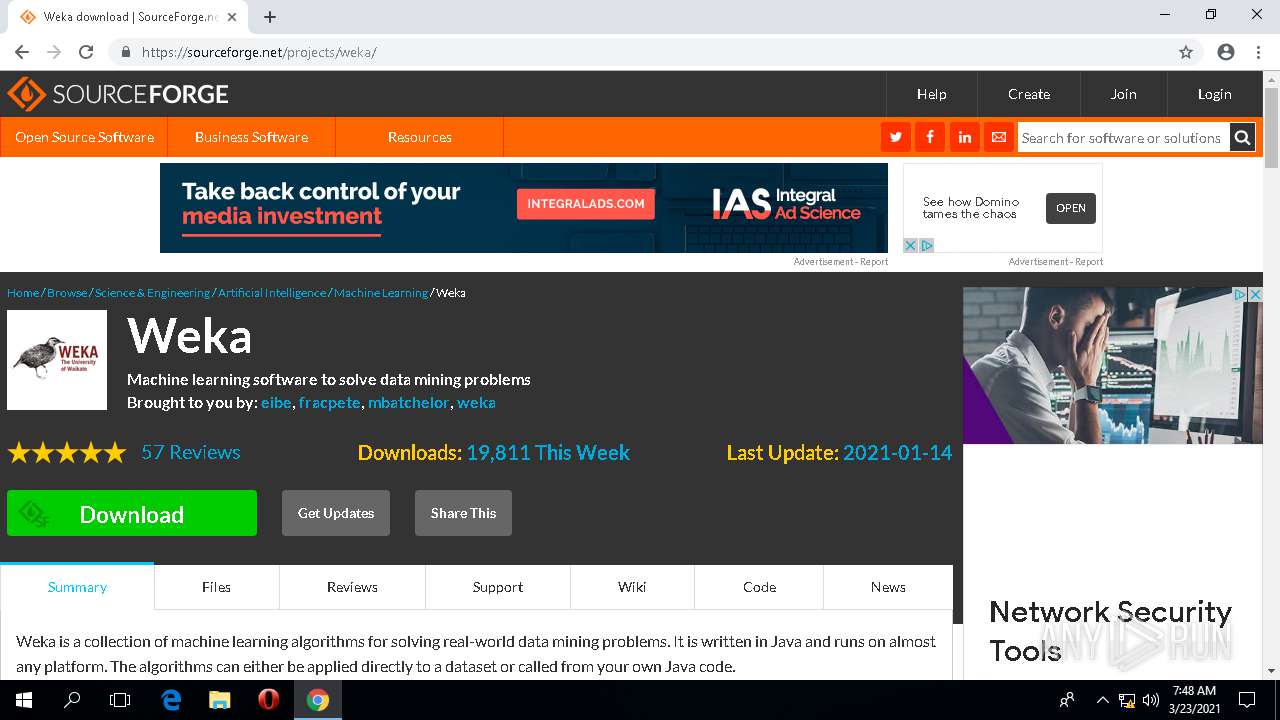Image resolution: width=1280 pixels, height=720 pixels.
Task: Go to Home breadcrumb
Action: pyautogui.click(x=23, y=293)
